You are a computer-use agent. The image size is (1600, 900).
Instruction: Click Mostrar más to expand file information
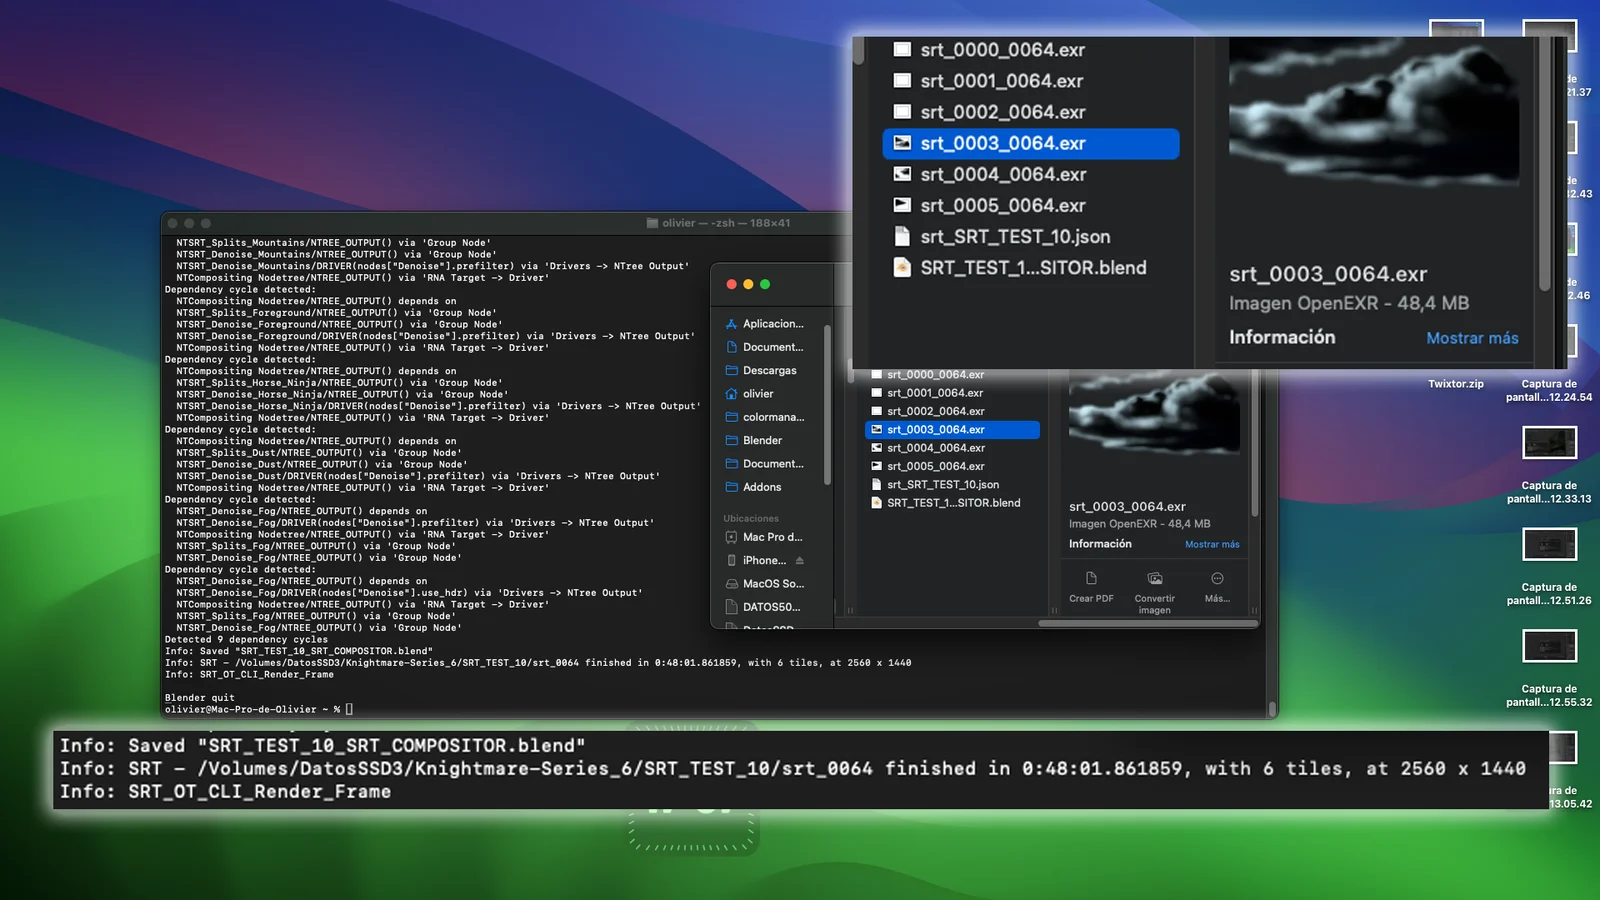coord(1472,338)
